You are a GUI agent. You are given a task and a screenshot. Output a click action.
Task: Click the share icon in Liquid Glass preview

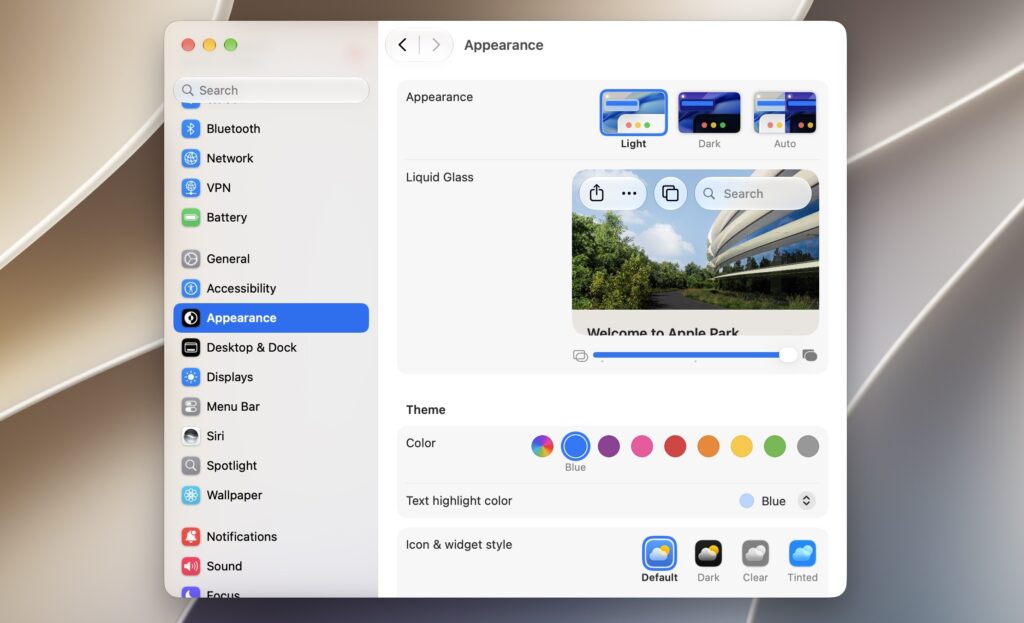click(596, 193)
